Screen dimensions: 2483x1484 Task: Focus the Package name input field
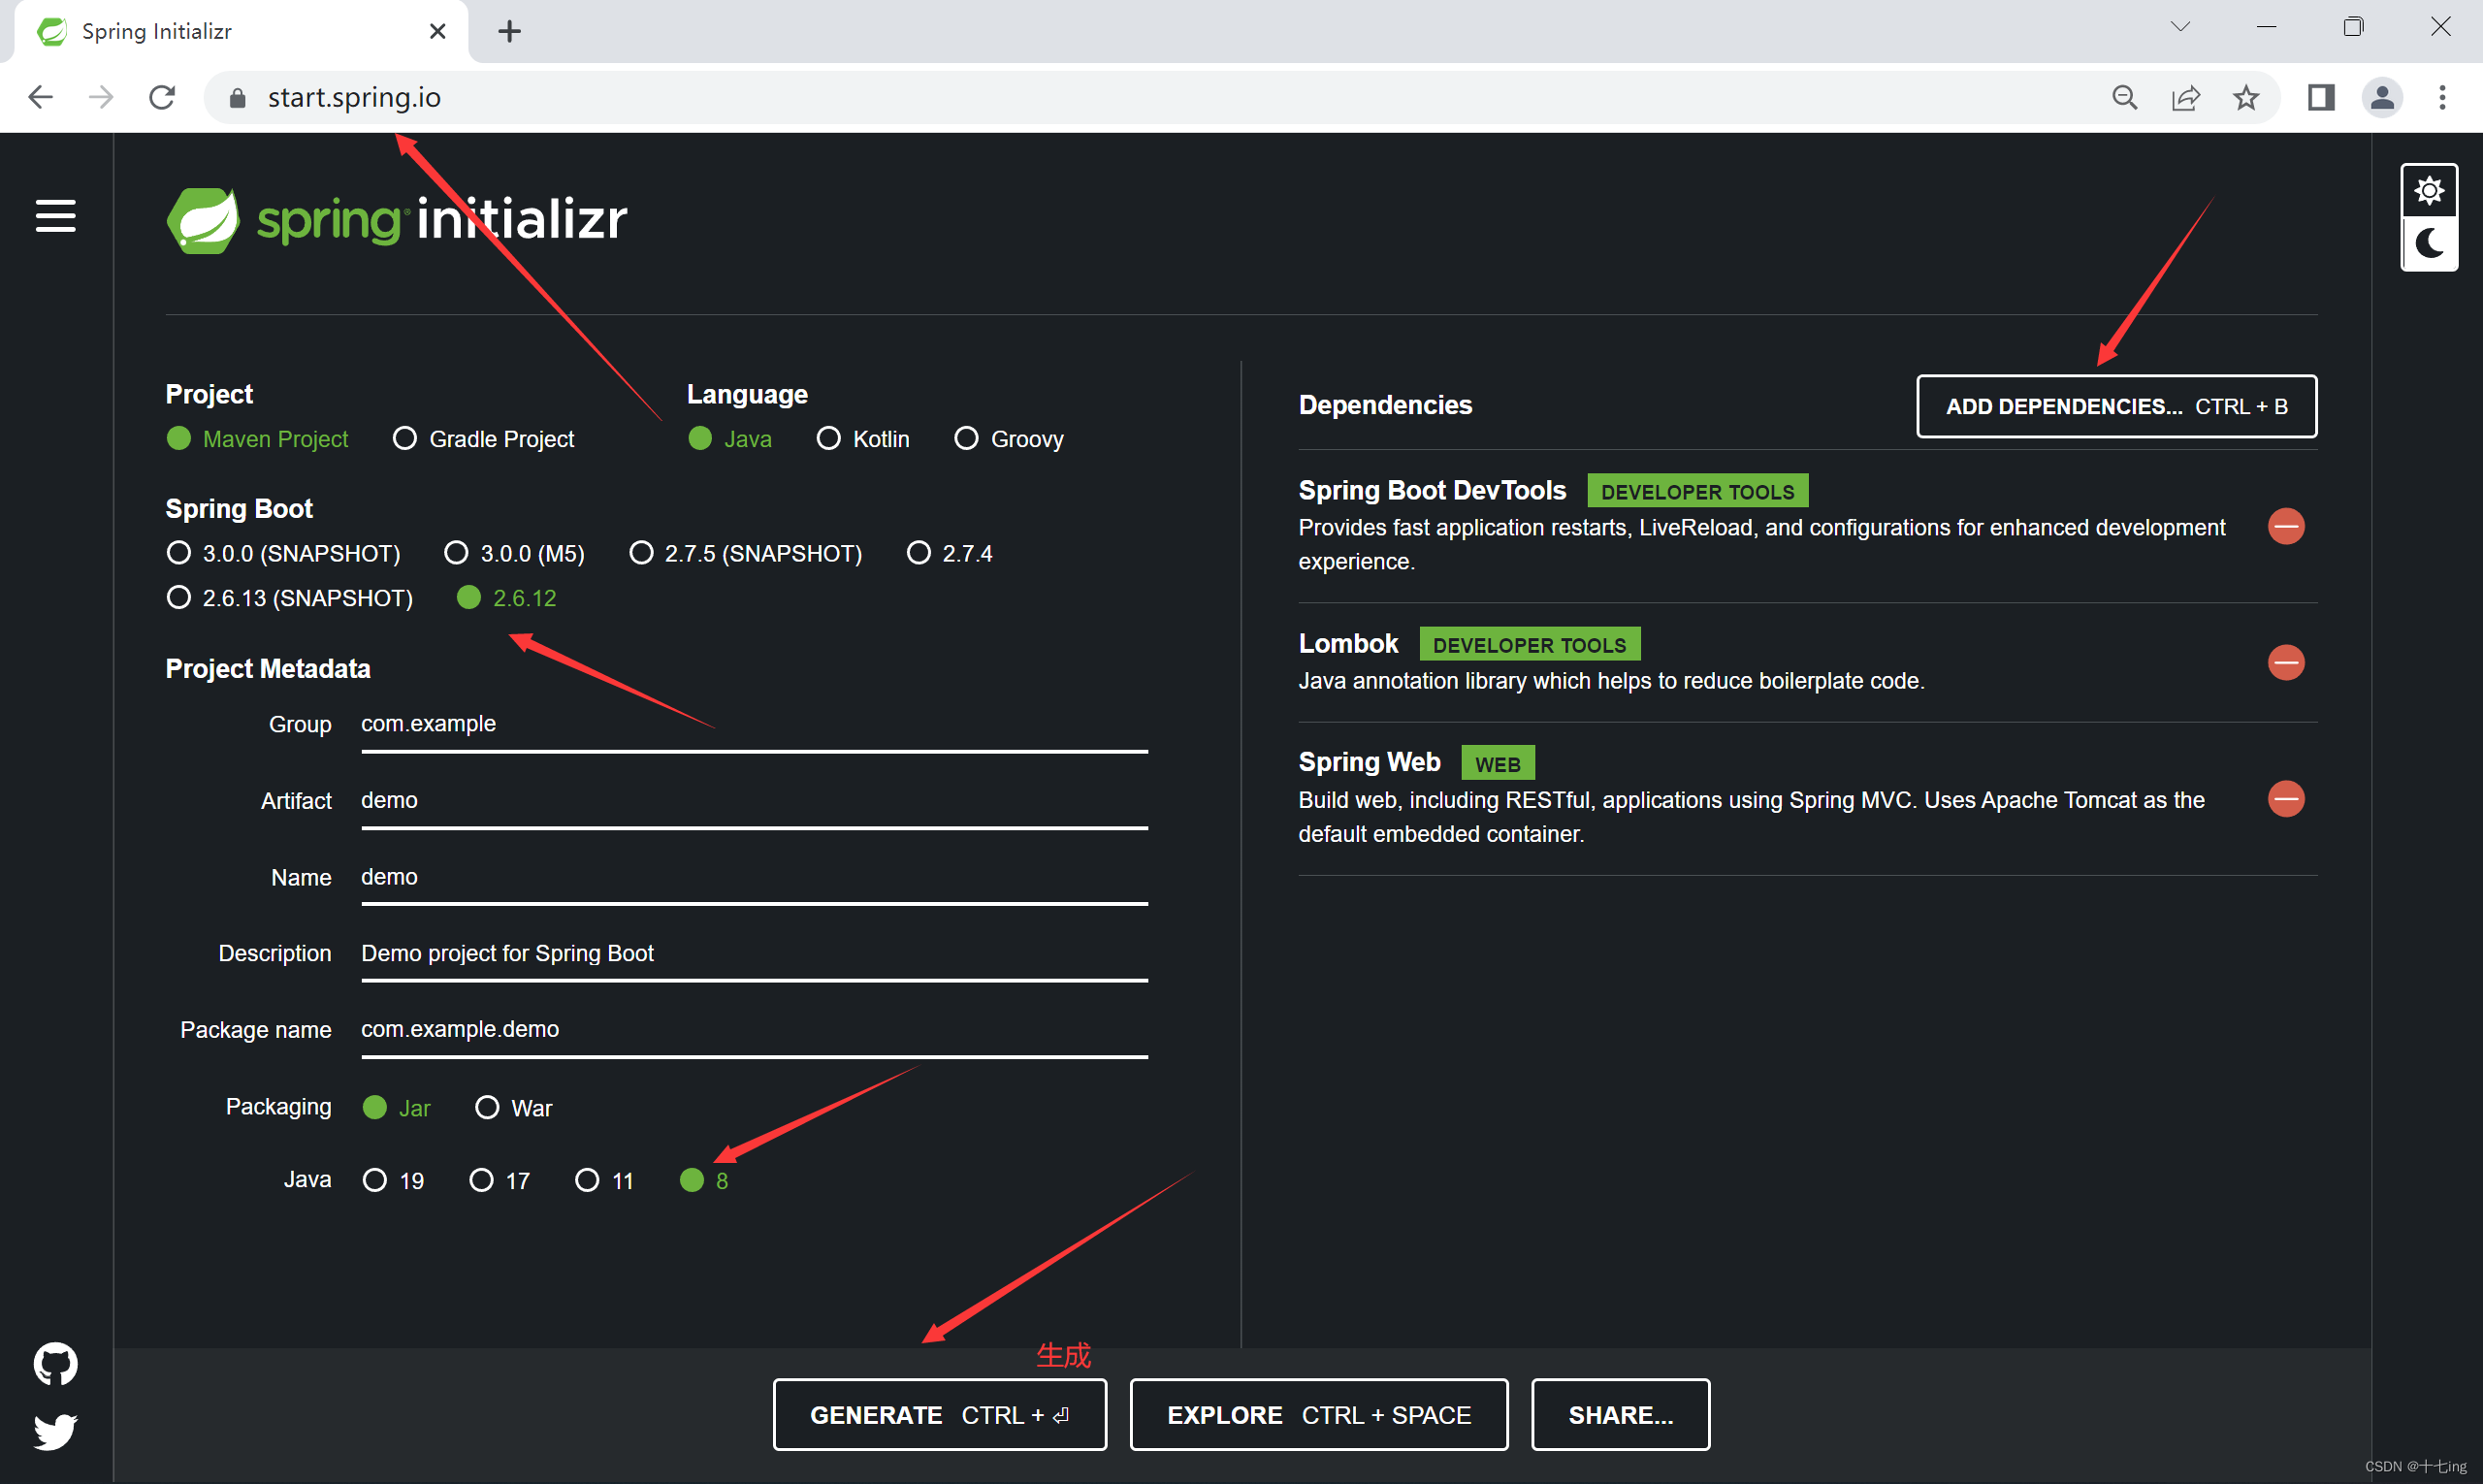(754, 1030)
